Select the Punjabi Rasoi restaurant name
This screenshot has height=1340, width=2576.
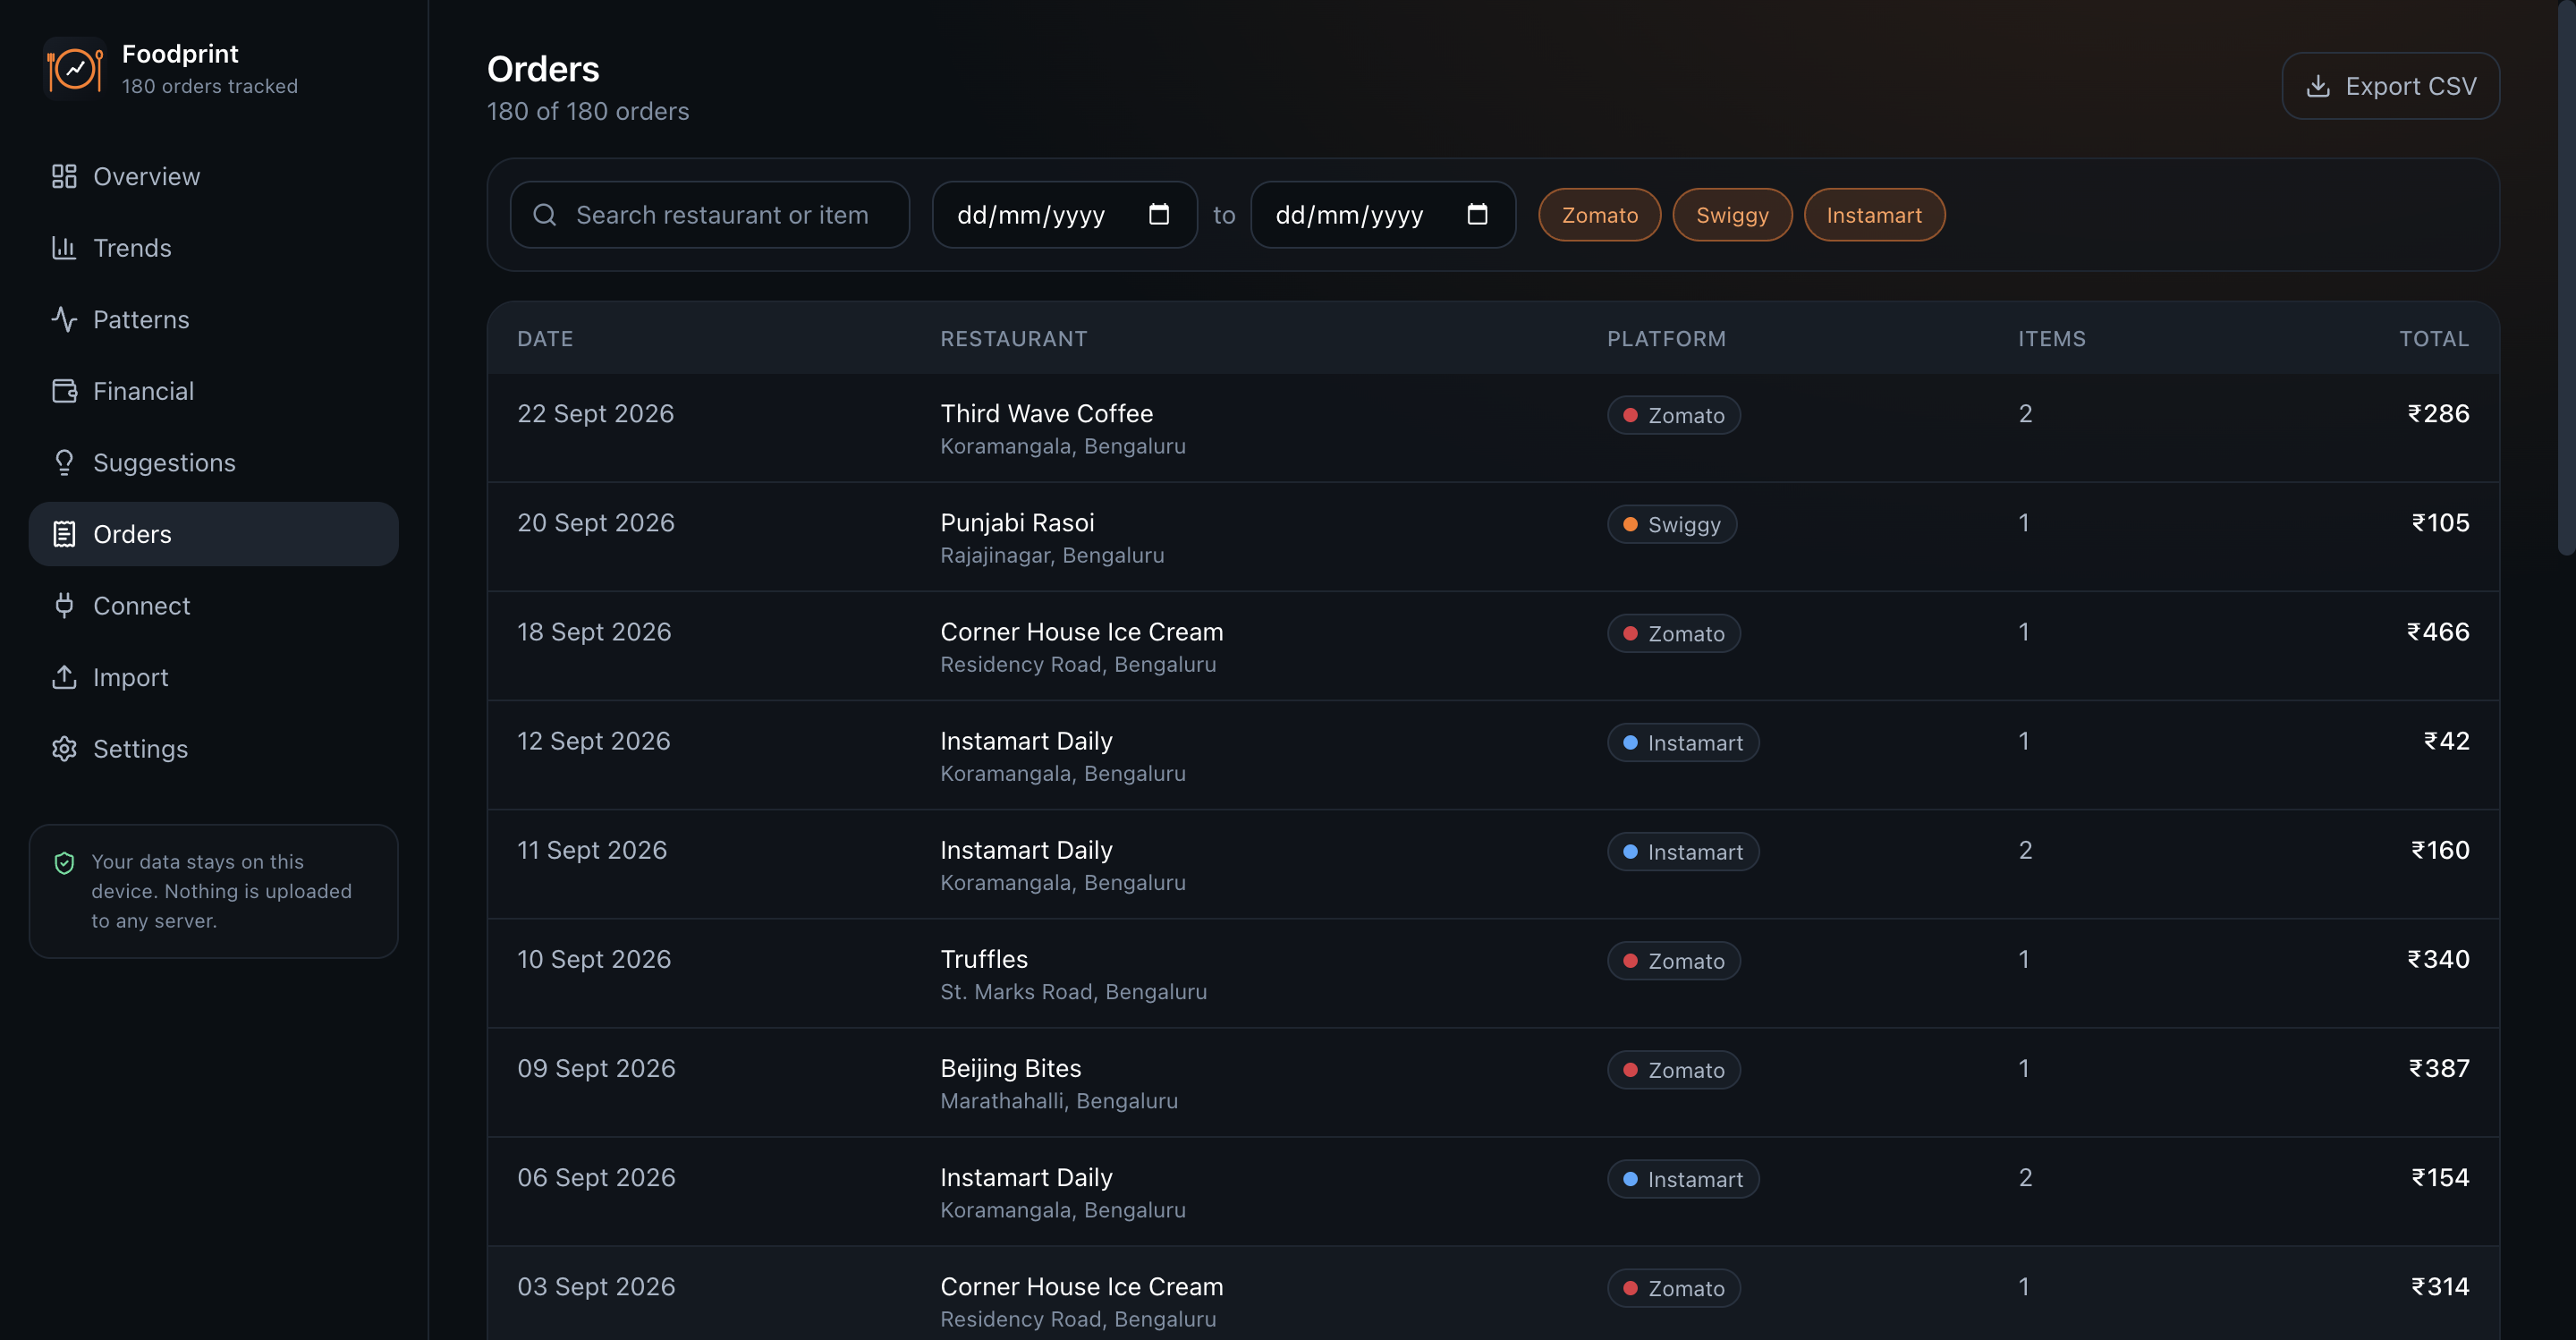coord(1017,523)
